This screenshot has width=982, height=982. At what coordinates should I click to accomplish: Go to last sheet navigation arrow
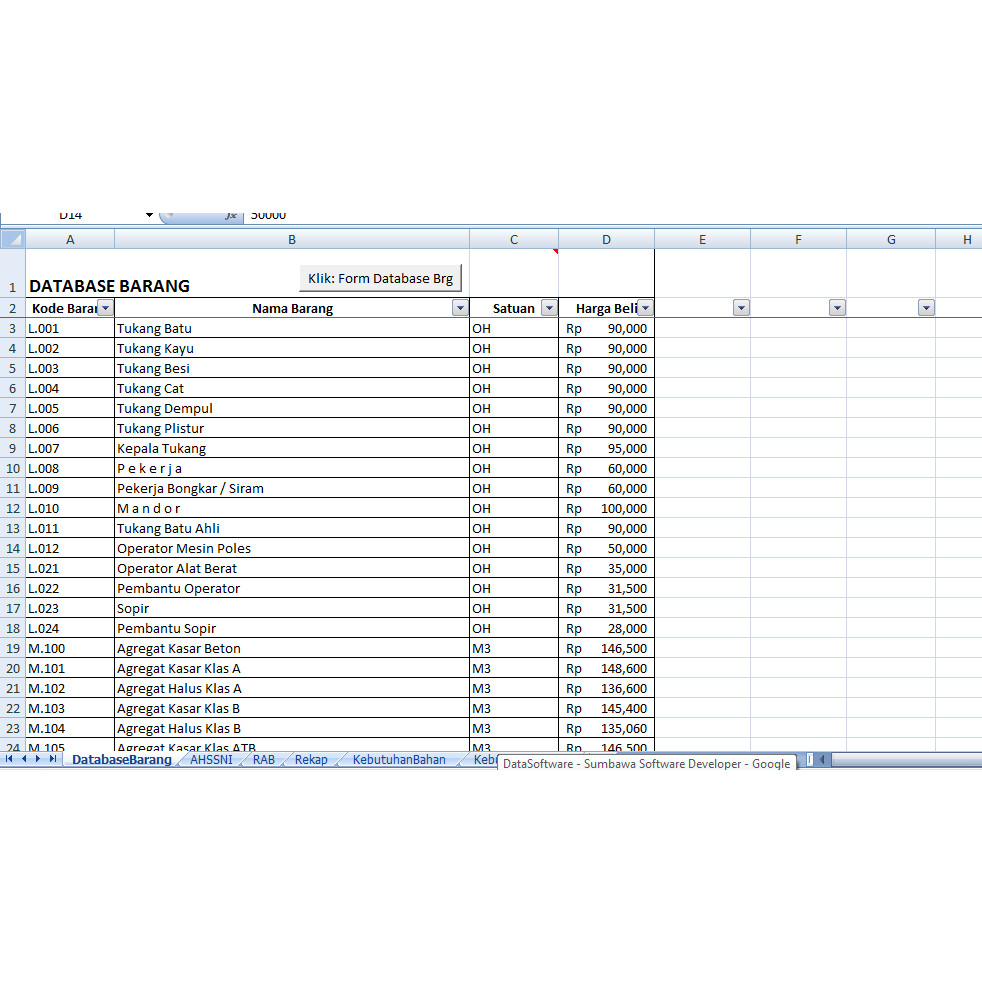pos(53,759)
